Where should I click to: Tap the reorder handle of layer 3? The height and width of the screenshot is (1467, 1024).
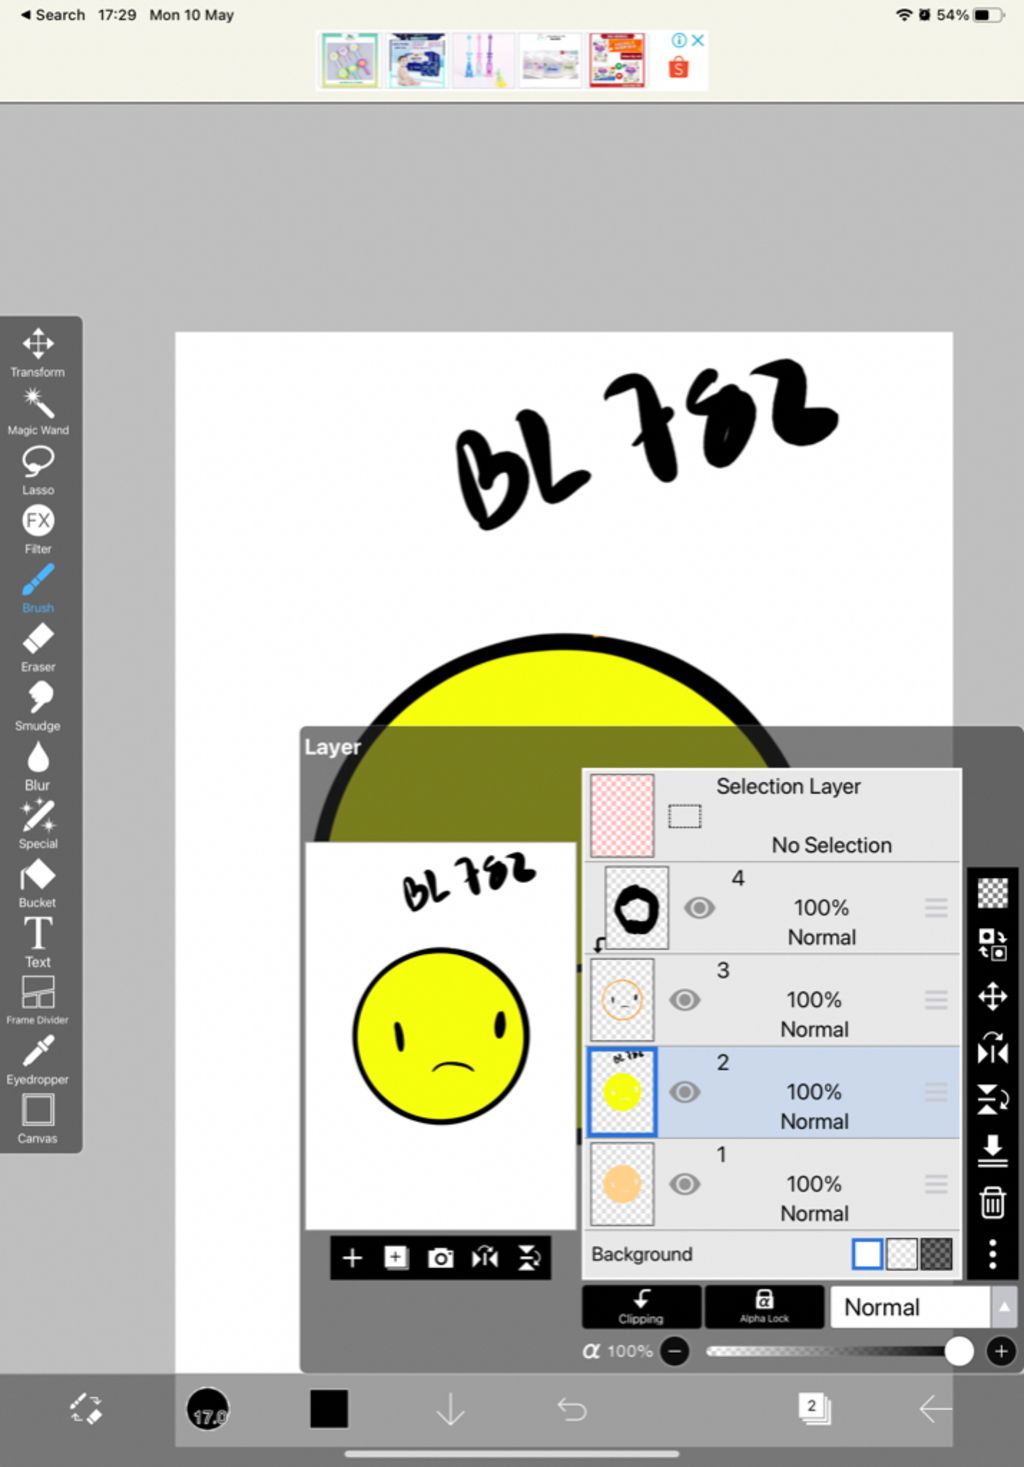point(936,1000)
